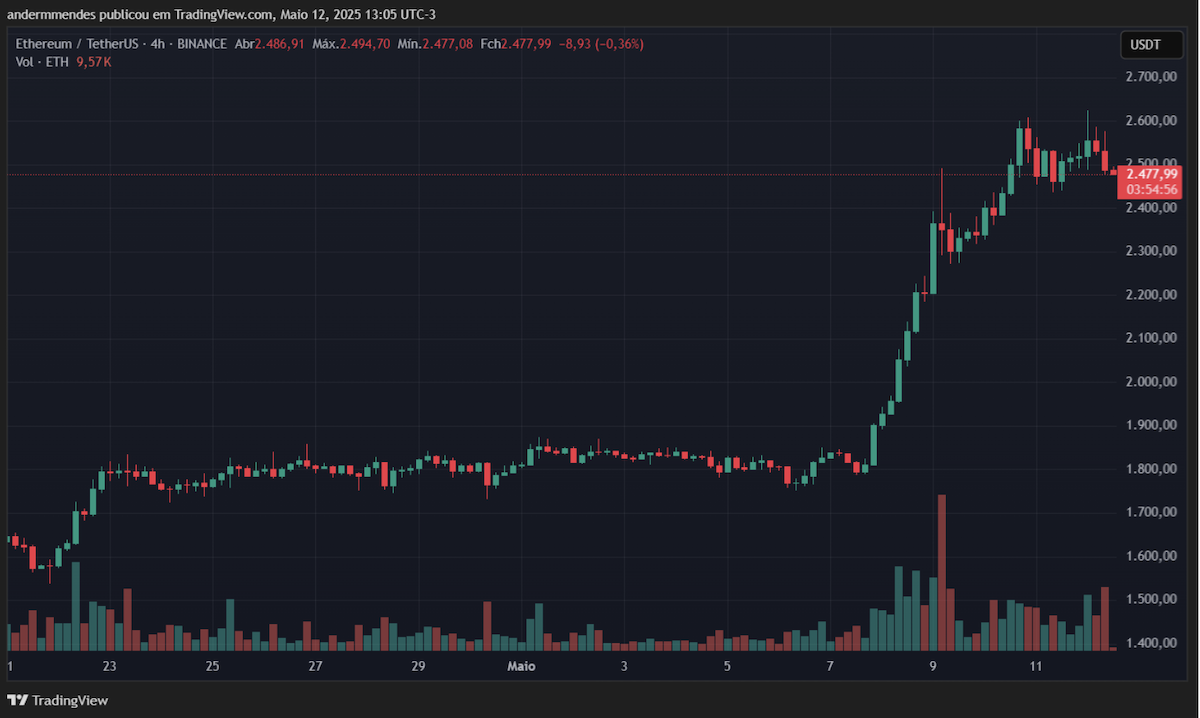This screenshot has height=718, width=1200.
Task: Click the TradingView logo
Action: click(59, 700)
